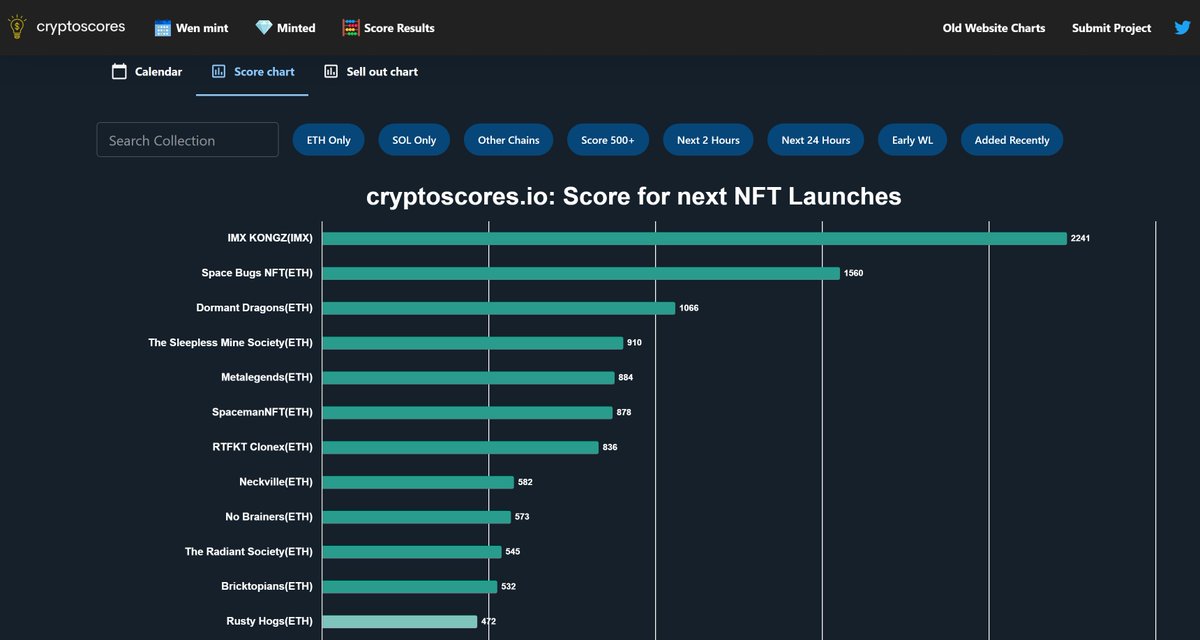Open the Old Website Charts link
Image resolution: width=1200 pixels, height=640 pixels.
(994, 28)
